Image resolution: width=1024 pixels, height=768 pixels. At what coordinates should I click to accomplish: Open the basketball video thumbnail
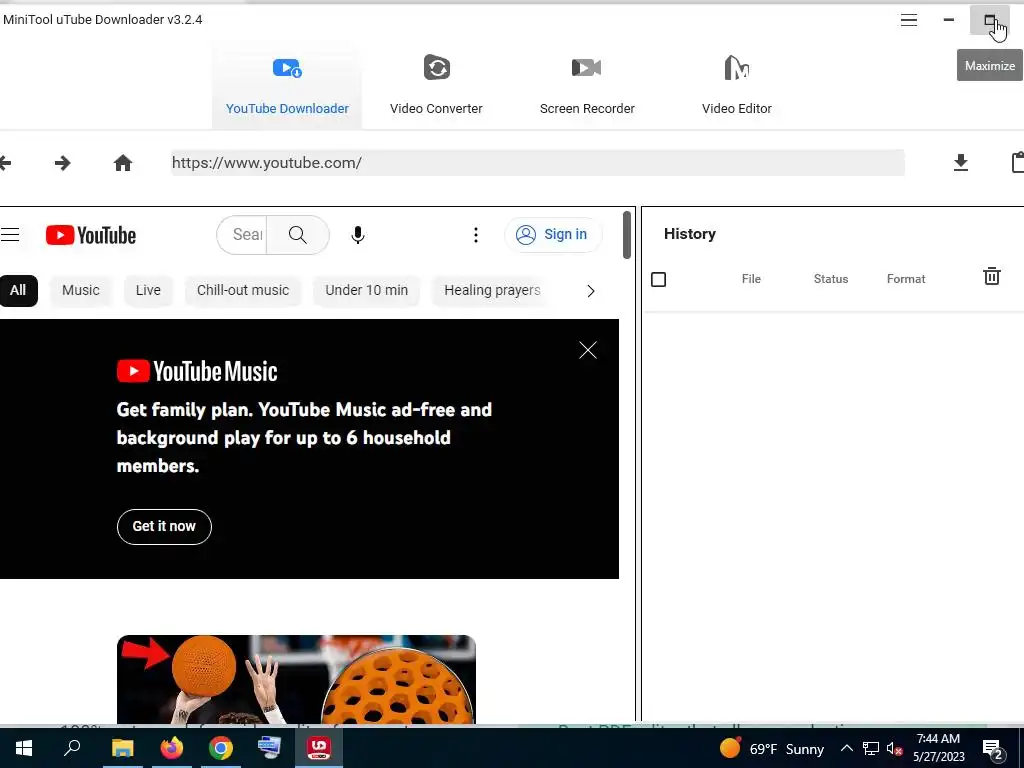[x=296, y=679]
